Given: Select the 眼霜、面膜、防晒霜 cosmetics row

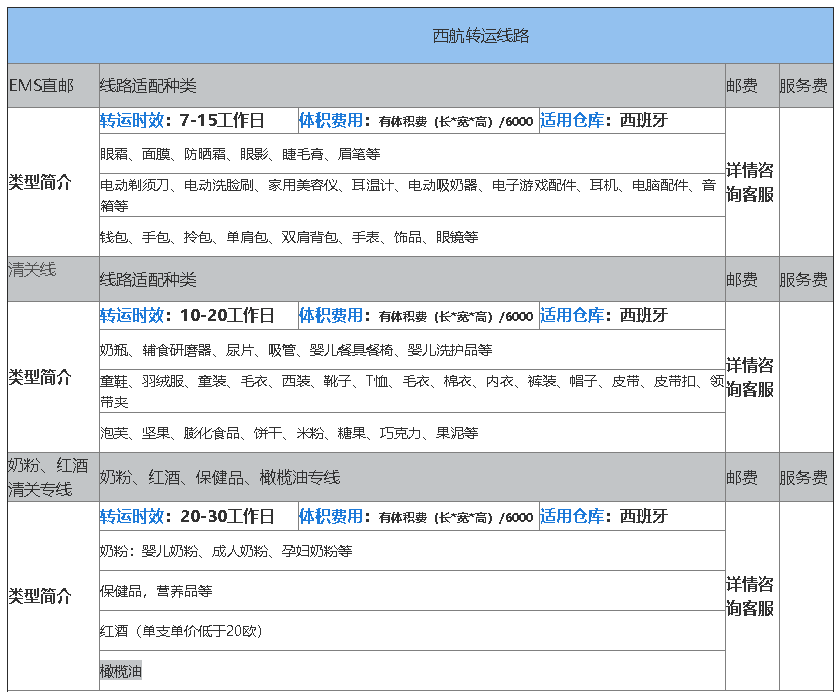Looking at the screenshot, I should tap(240, 155).
